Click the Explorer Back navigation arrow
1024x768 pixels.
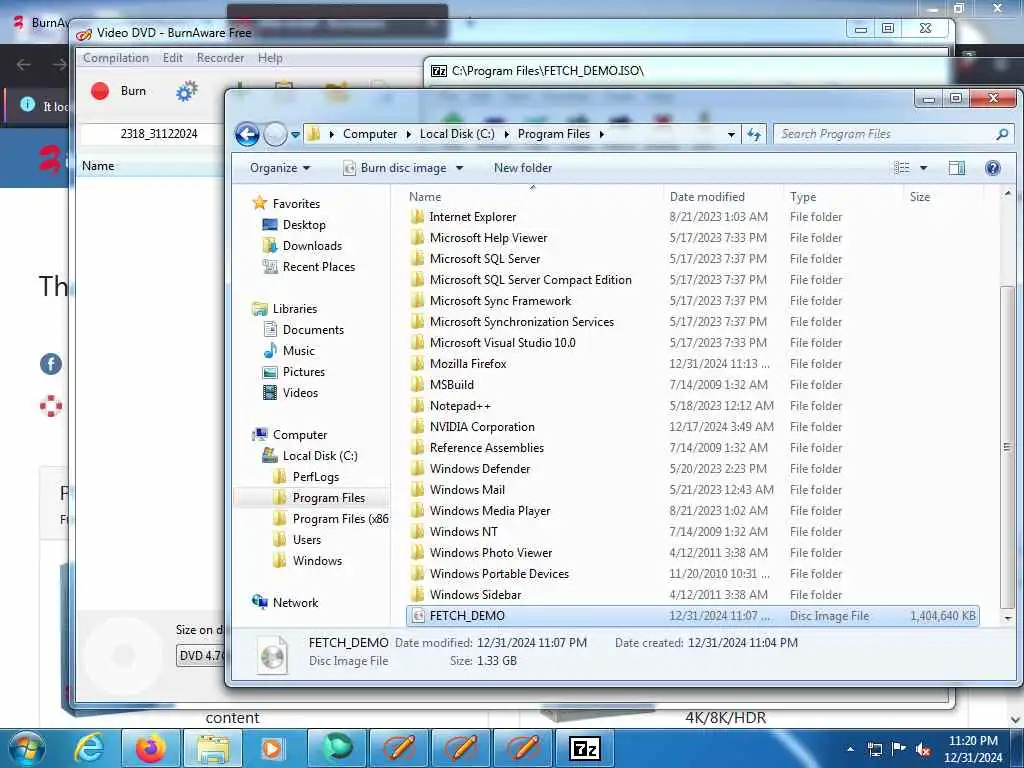pos(248,135)
